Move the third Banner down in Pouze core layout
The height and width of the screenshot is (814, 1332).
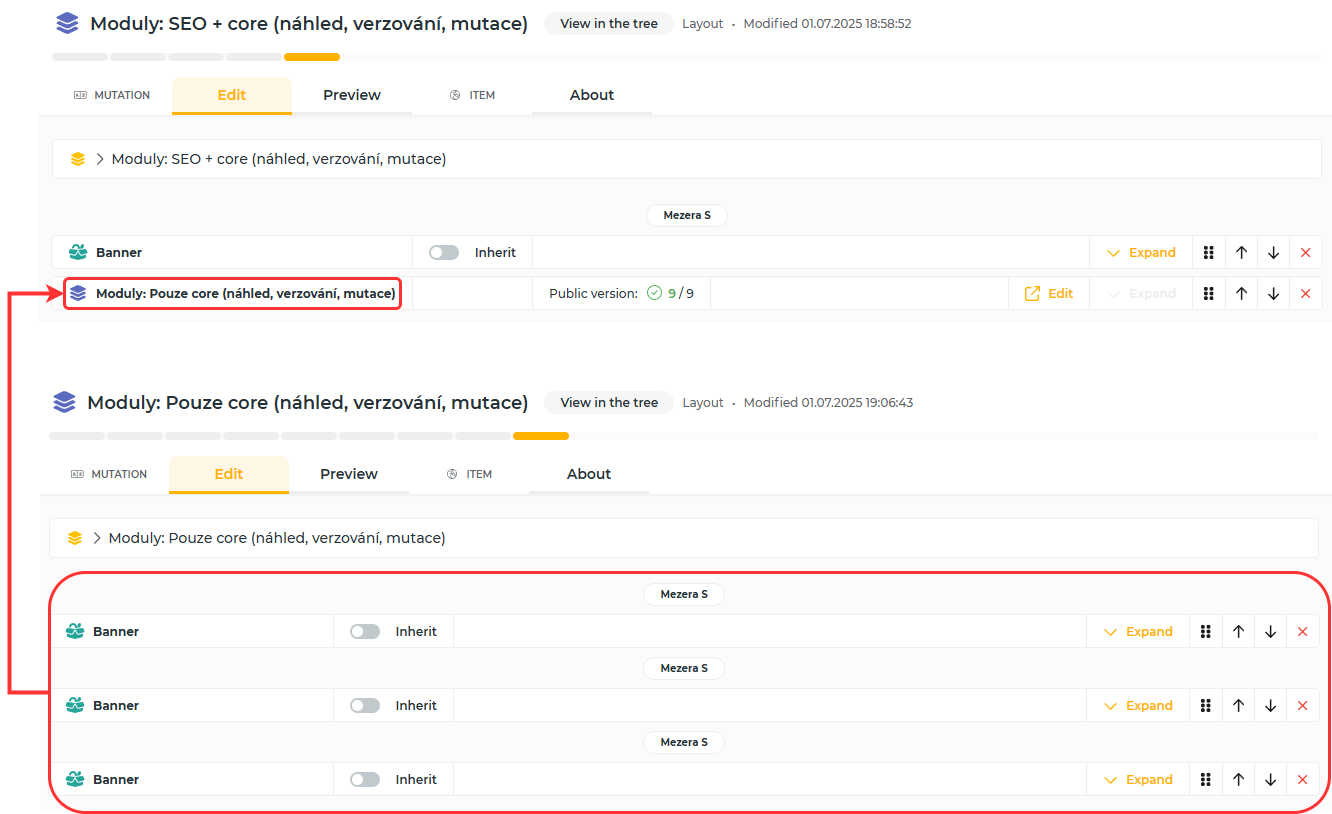1270,780
